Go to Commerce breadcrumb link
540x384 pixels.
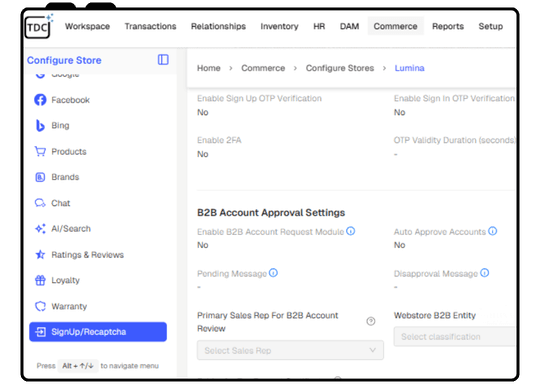click(x=263, y=68)
